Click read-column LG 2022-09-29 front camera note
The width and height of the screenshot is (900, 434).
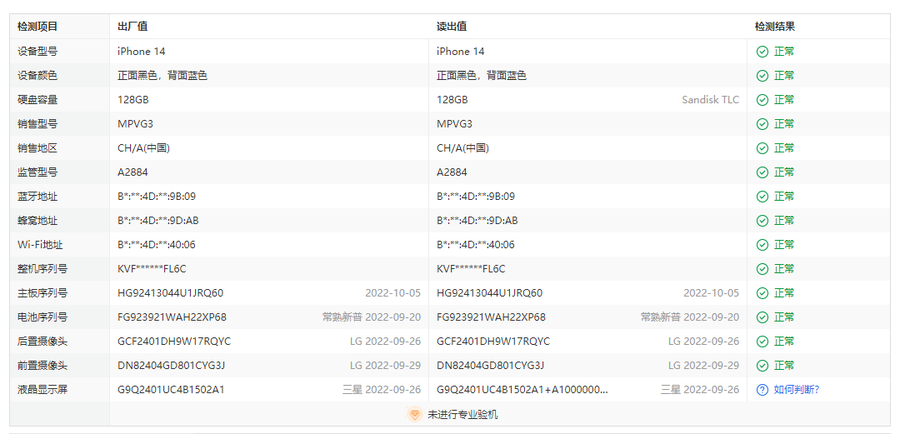click(x=703, y=365)
